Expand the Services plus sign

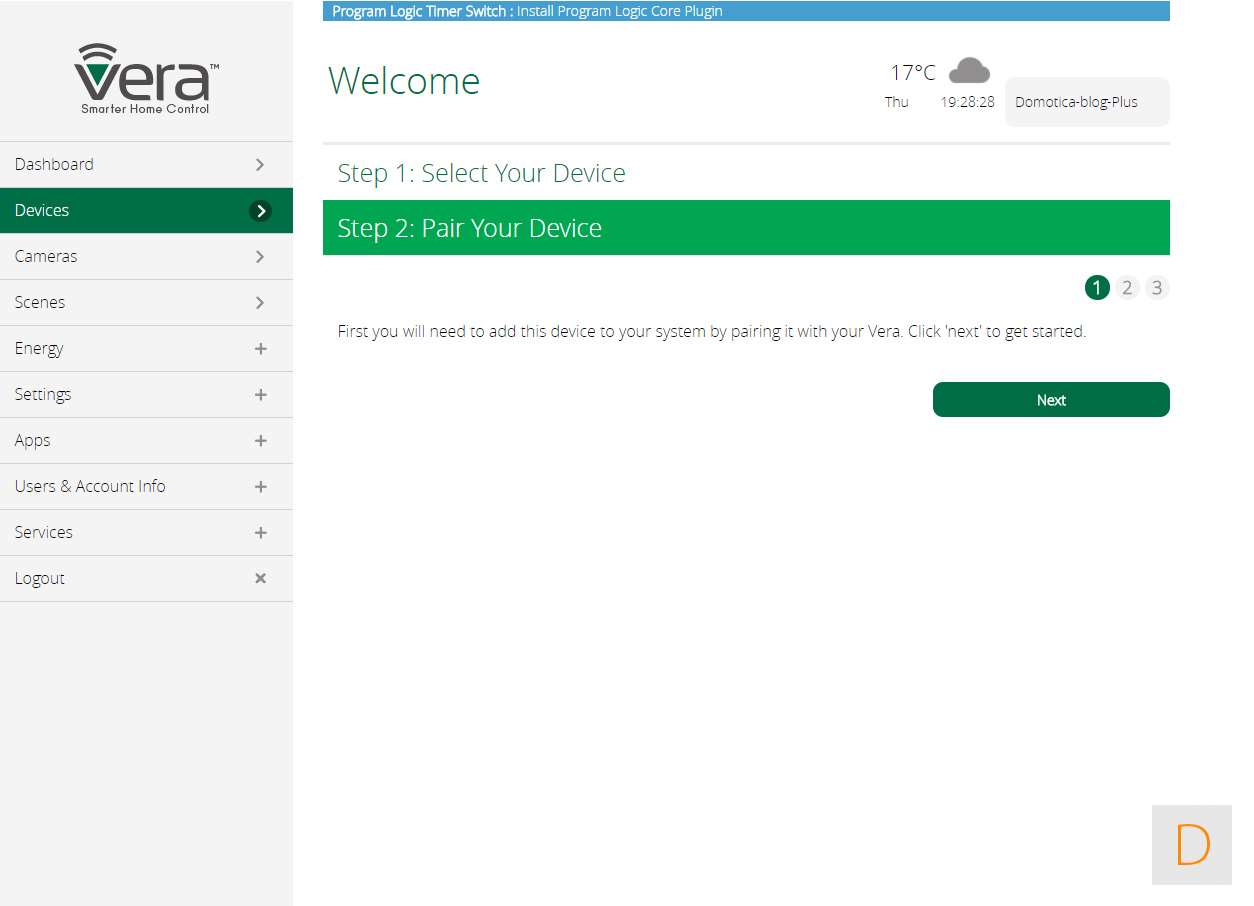(x=260, y=533)
